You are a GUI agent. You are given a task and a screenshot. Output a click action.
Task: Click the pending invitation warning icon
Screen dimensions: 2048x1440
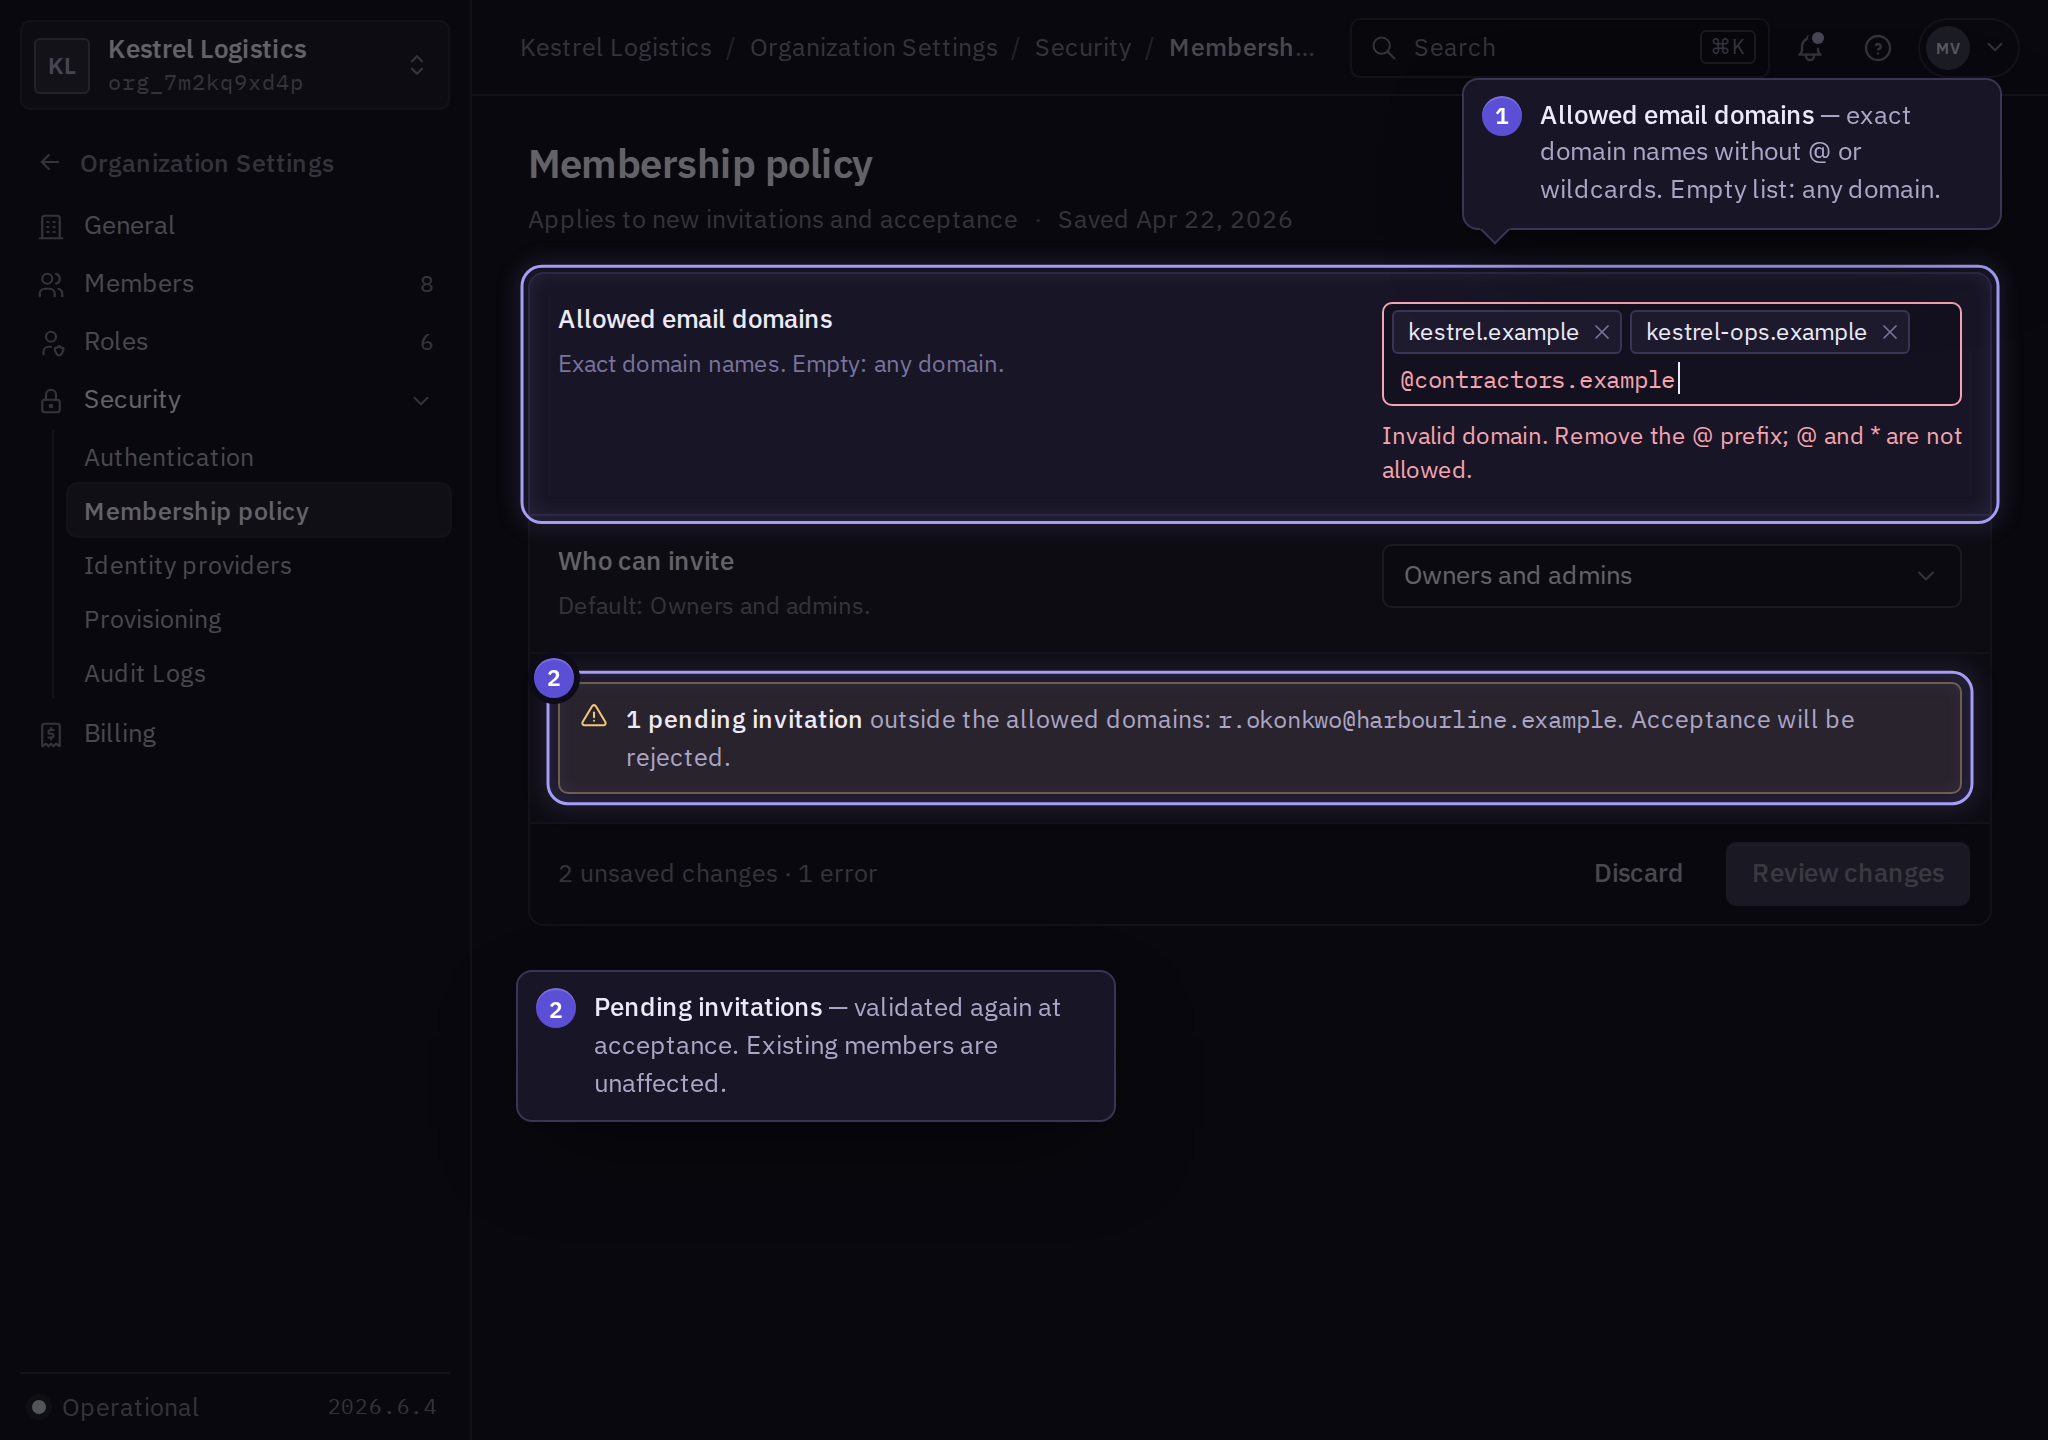point(594,716)
